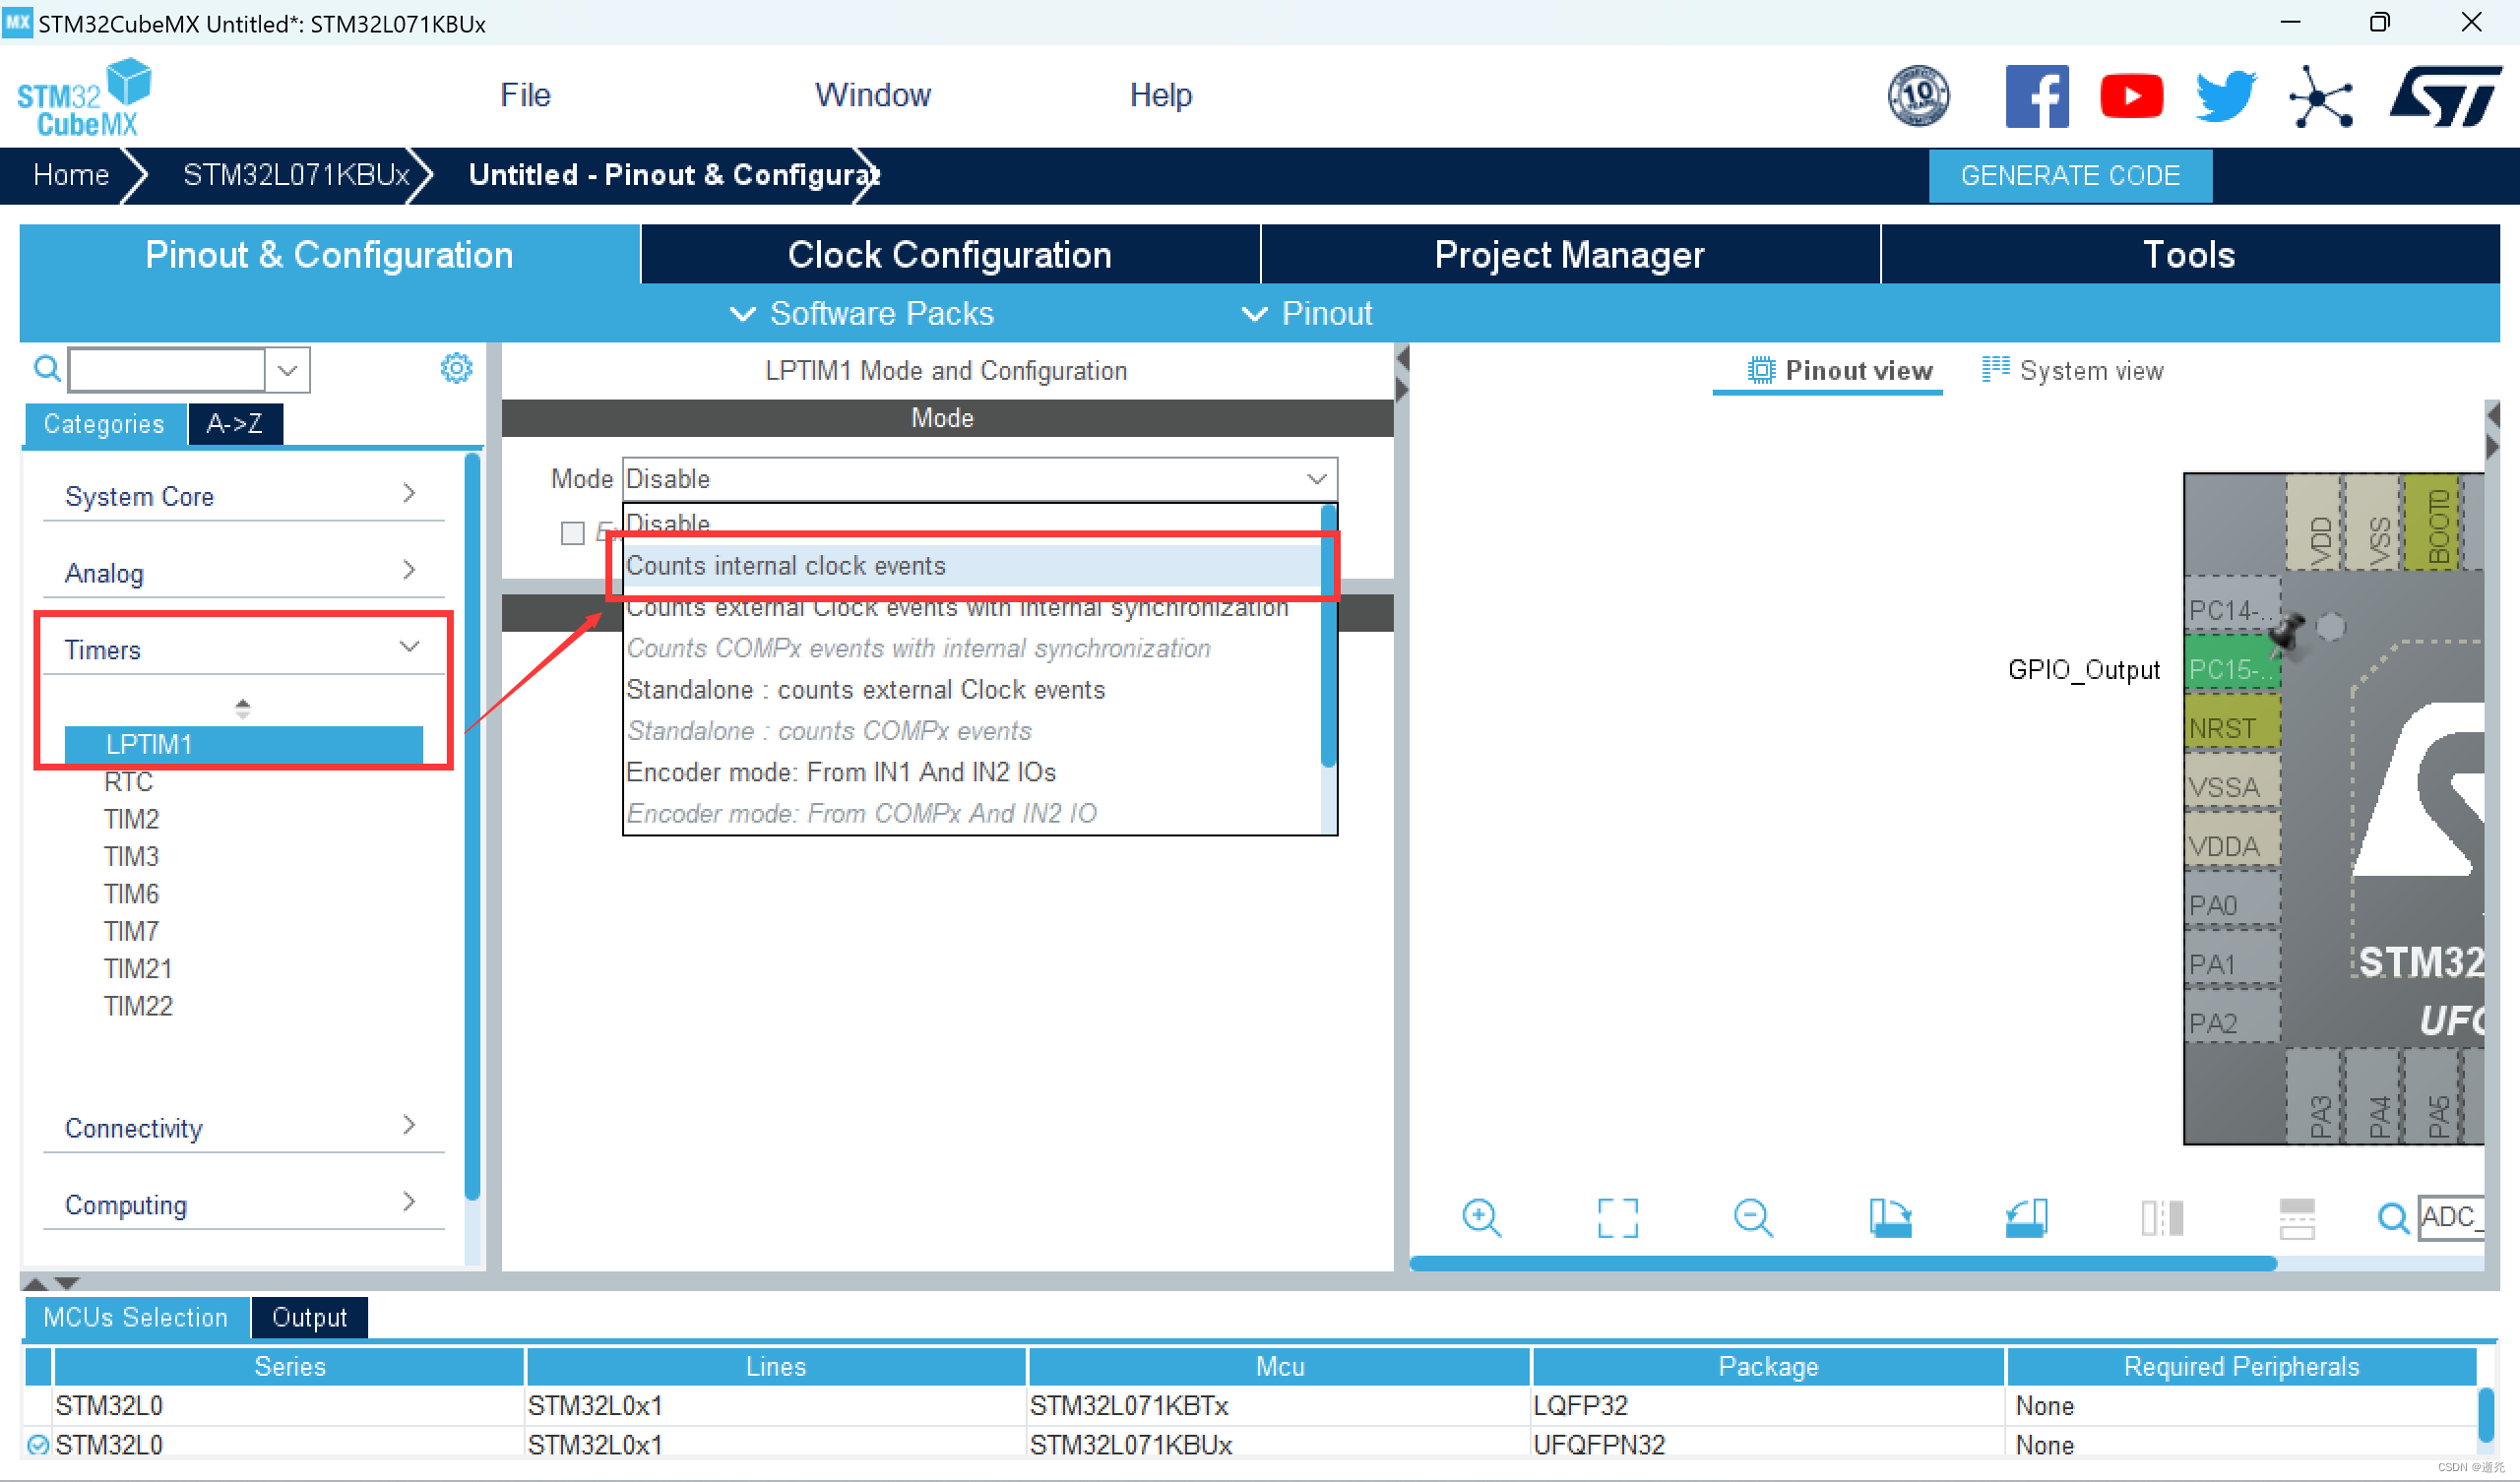Viewport: 2520px width, 1482px height.
Task: Select TIM2 in Timers list
Action: tap(131, 818)
